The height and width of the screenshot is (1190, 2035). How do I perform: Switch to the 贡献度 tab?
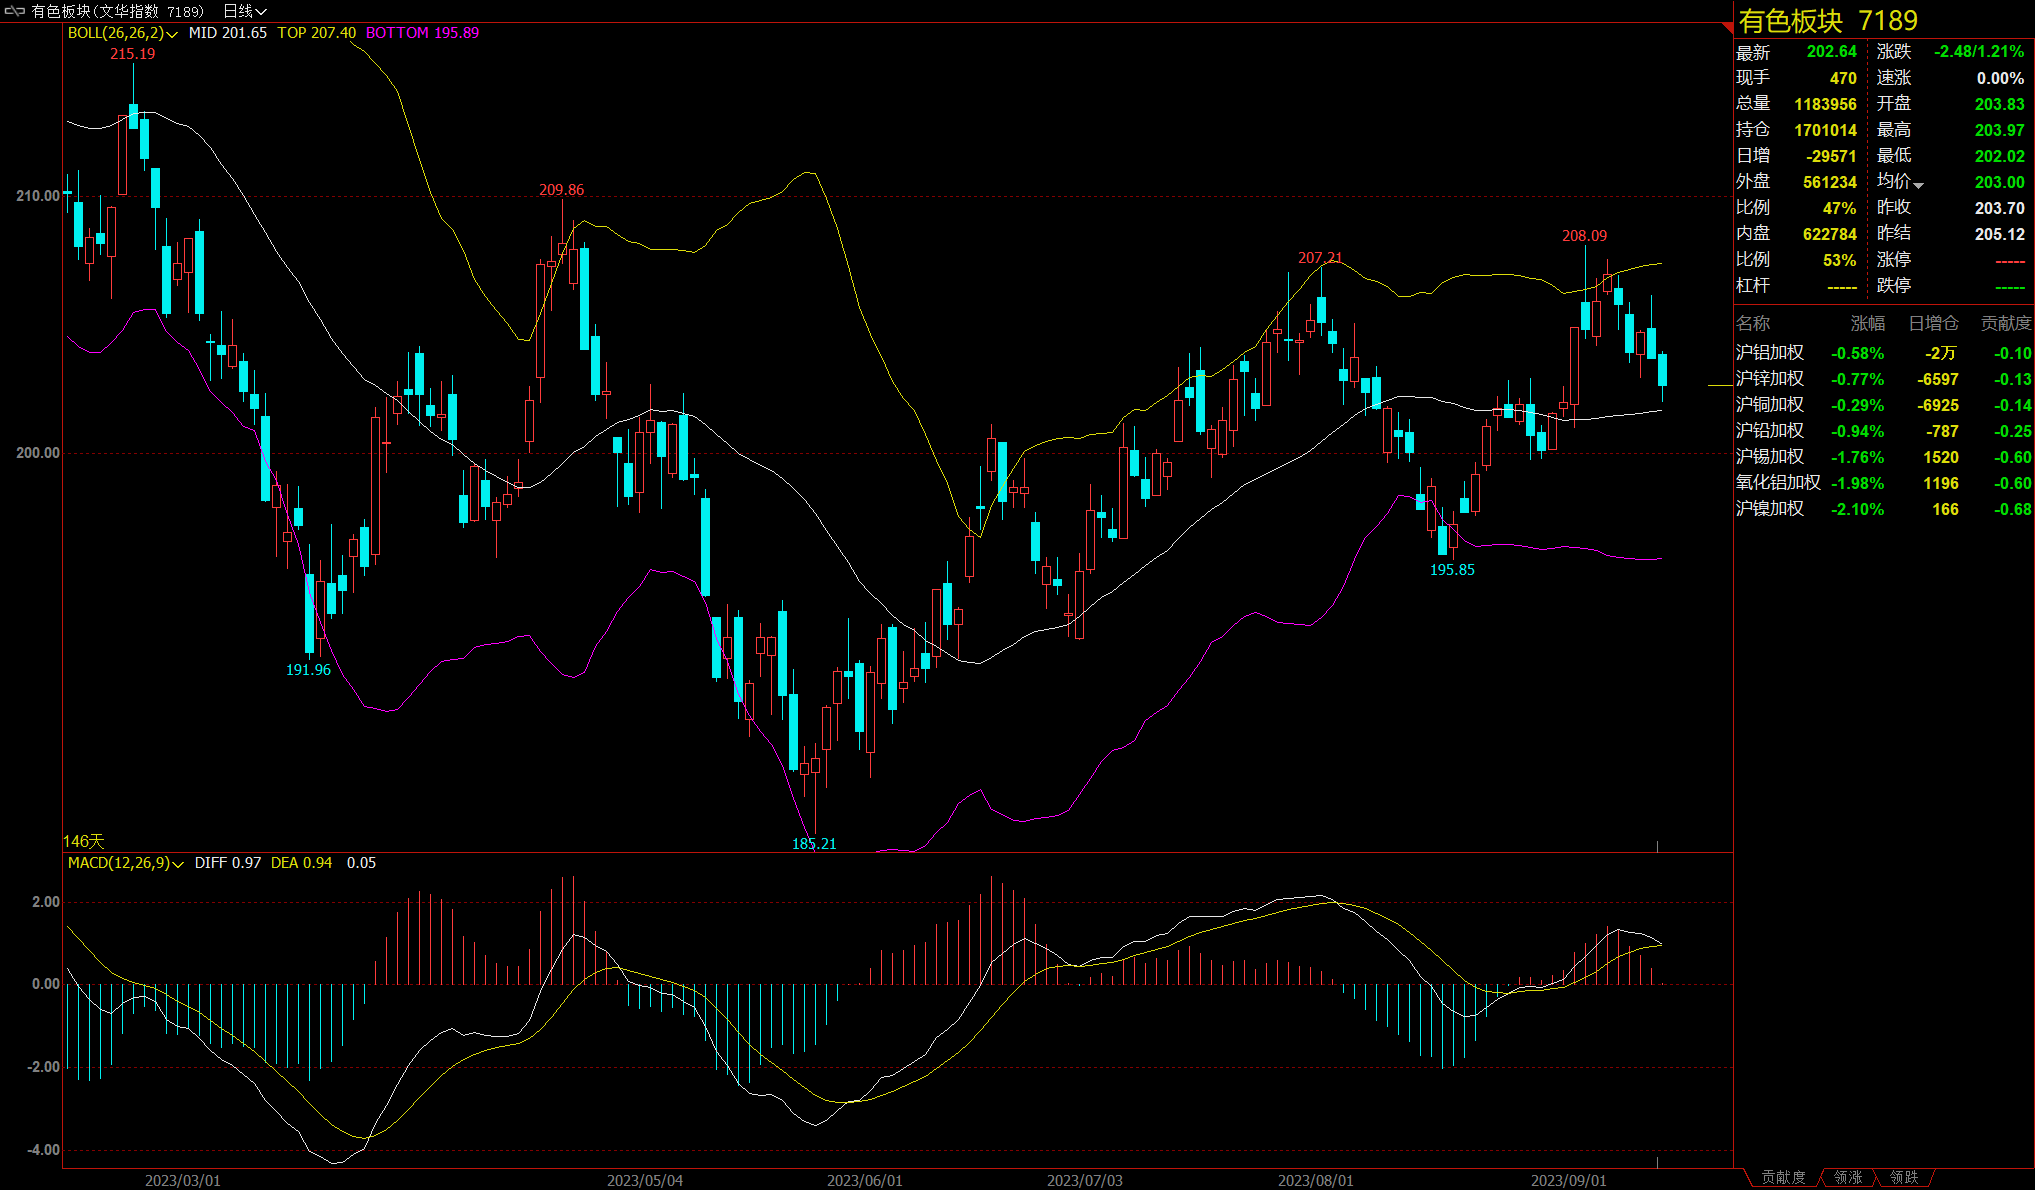pyautogui.click(x=1784, y=1177)
